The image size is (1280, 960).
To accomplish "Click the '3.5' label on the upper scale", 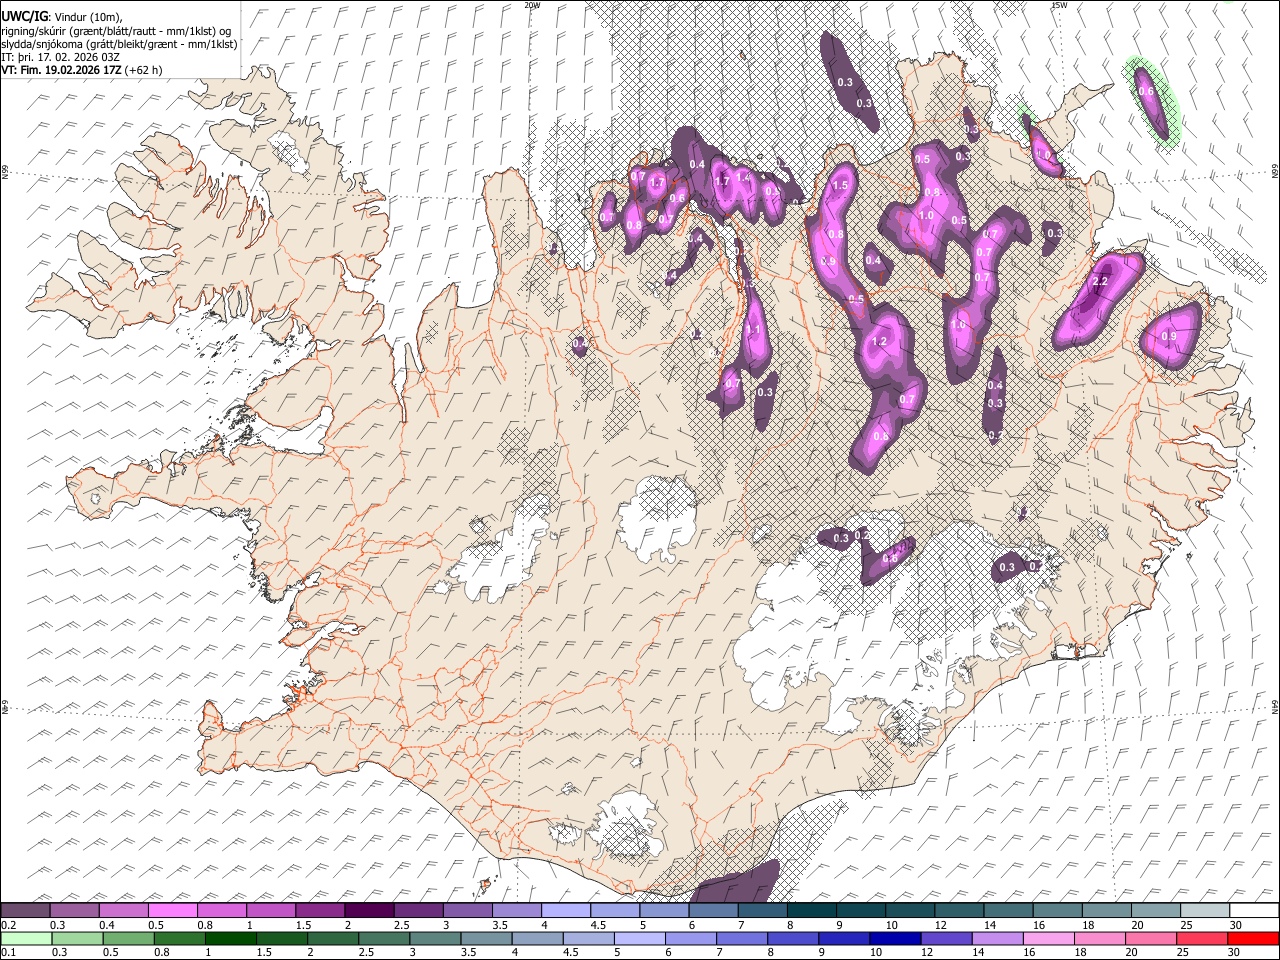I will tap(500, 925).
